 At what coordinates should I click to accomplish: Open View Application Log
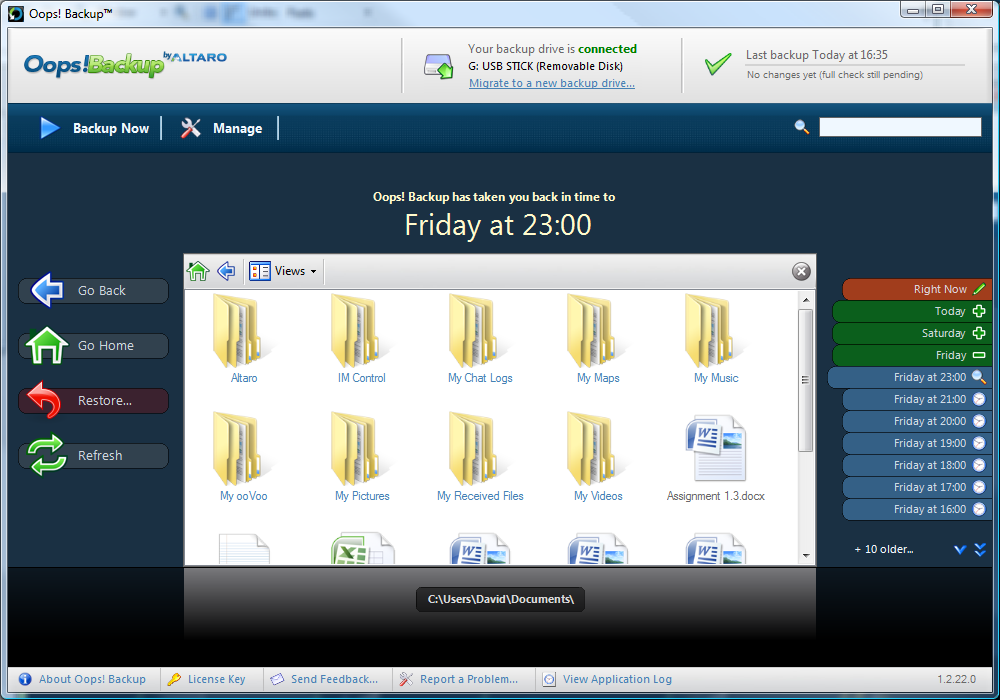click(x=607, y=679)
